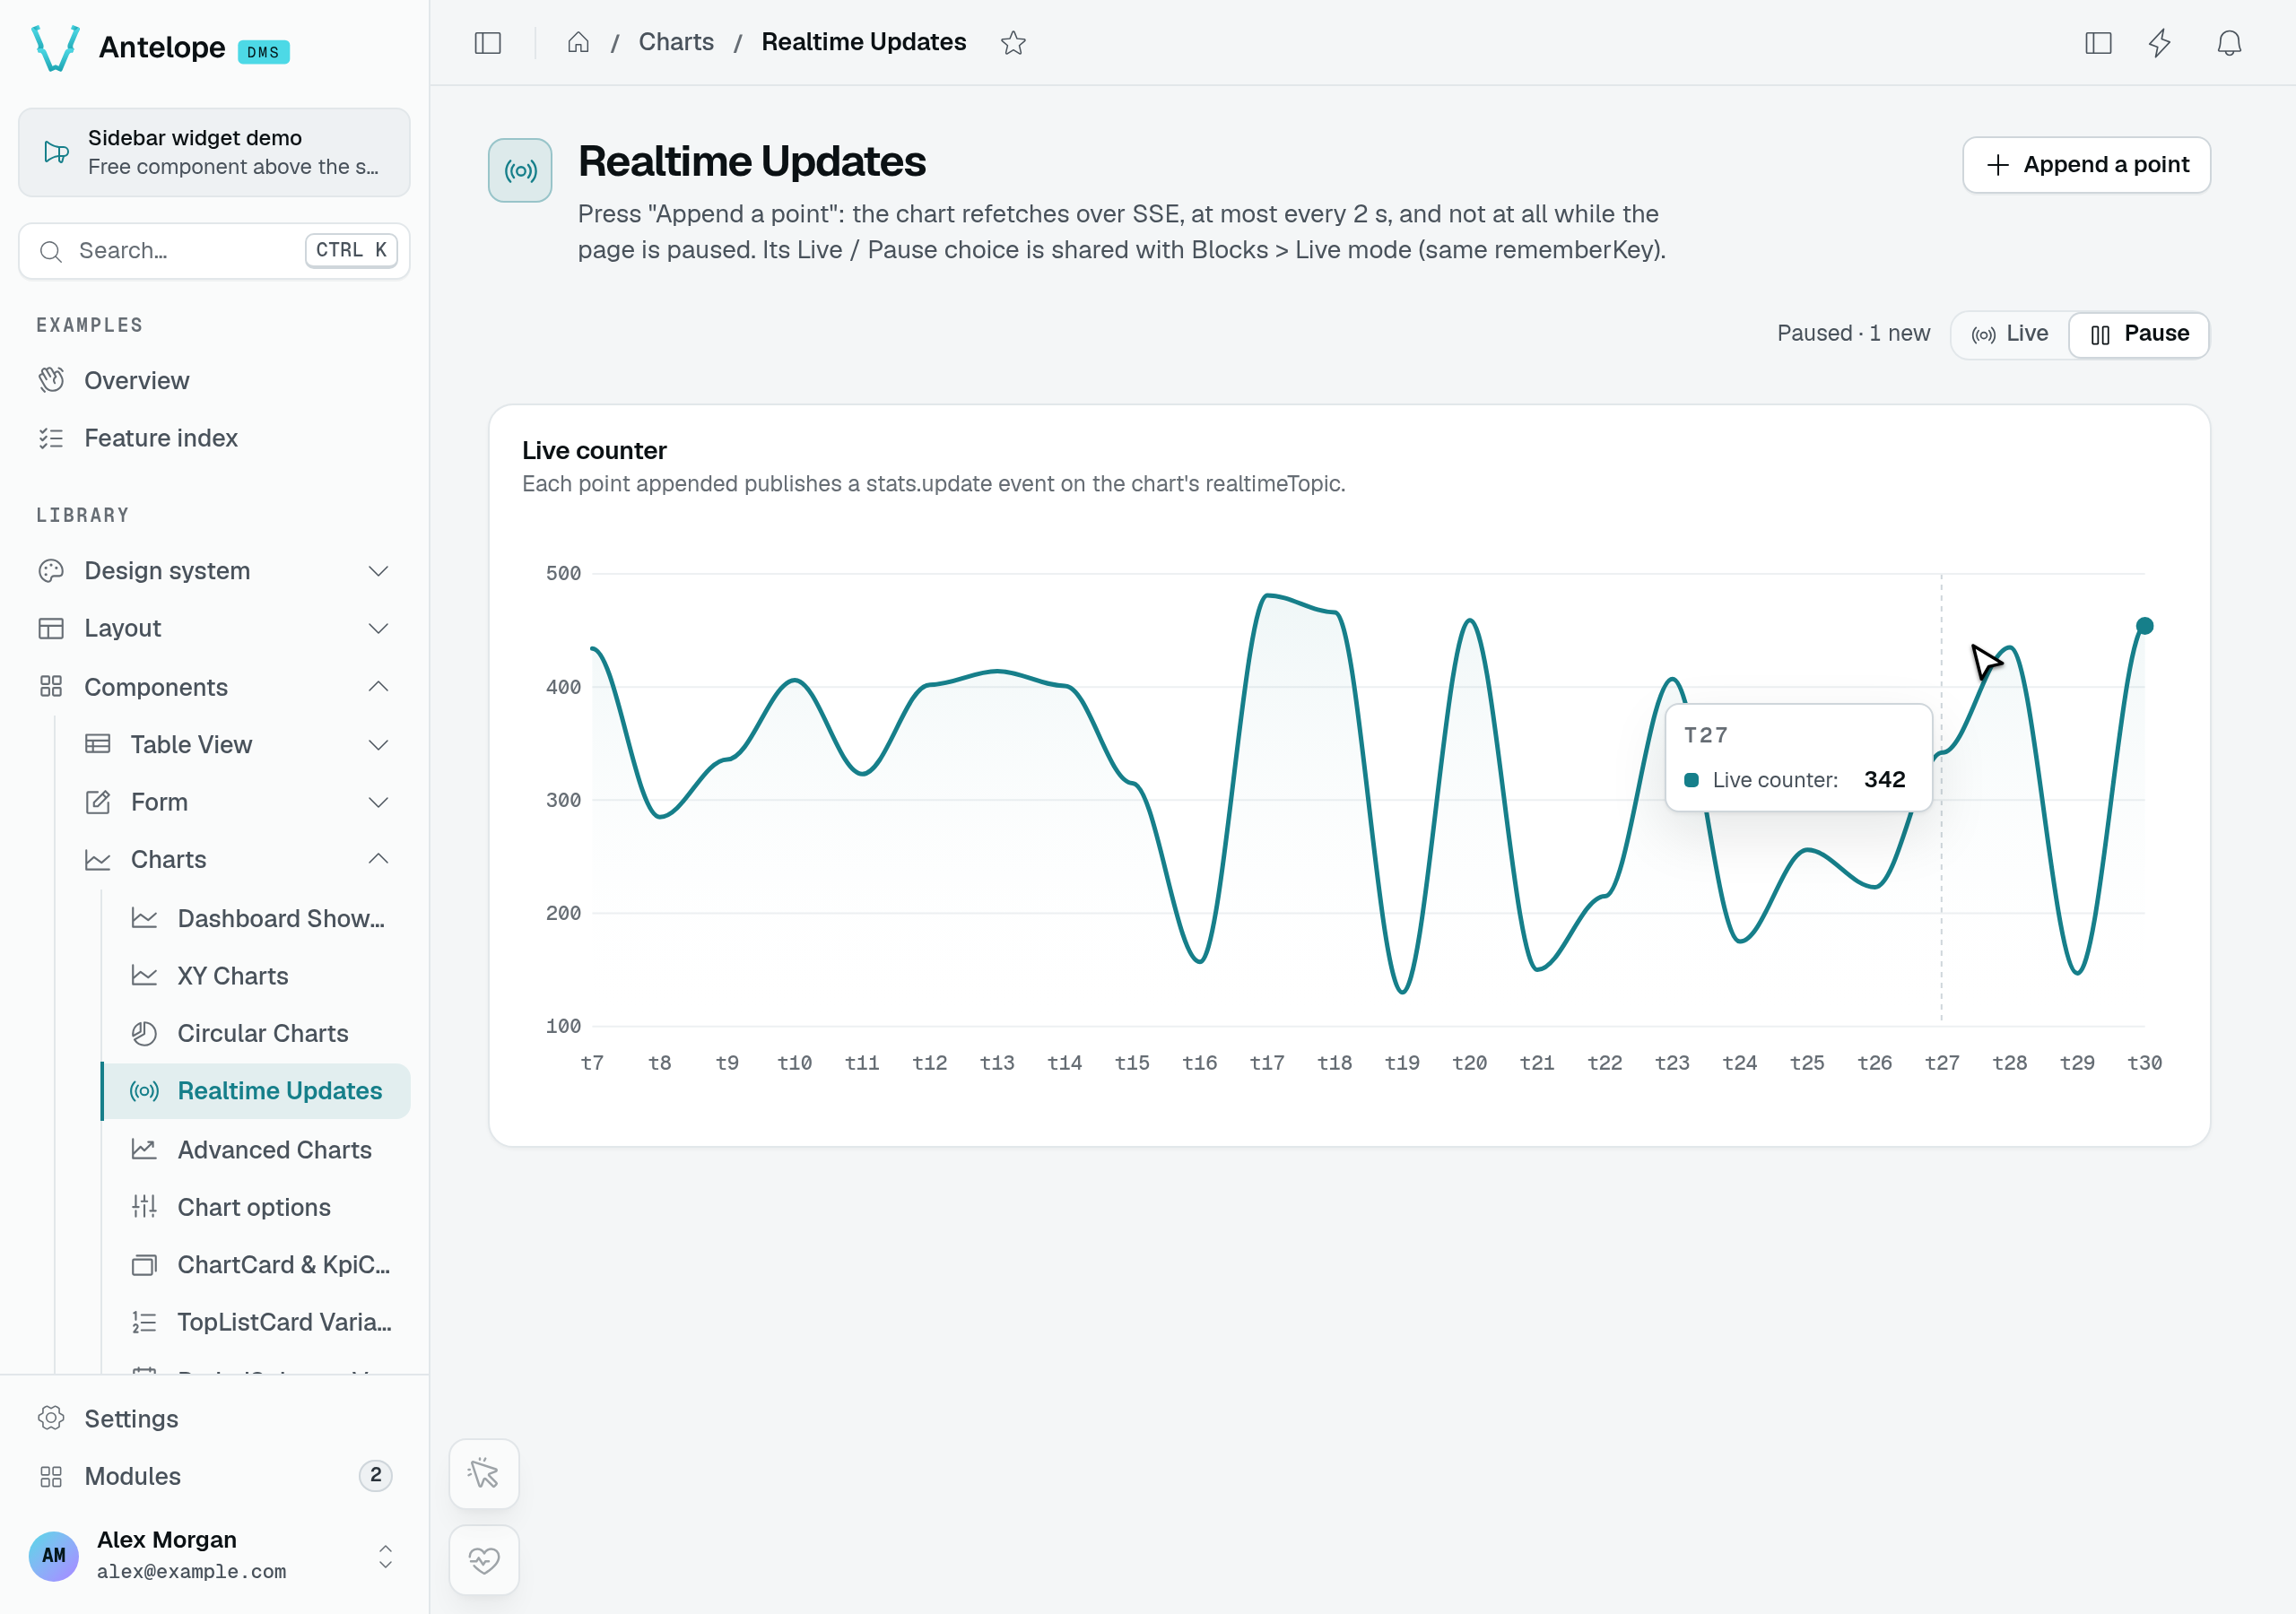Star the Realtime Updates page as favorite
The image size is (2296, 1614).
click(1013, 43)
